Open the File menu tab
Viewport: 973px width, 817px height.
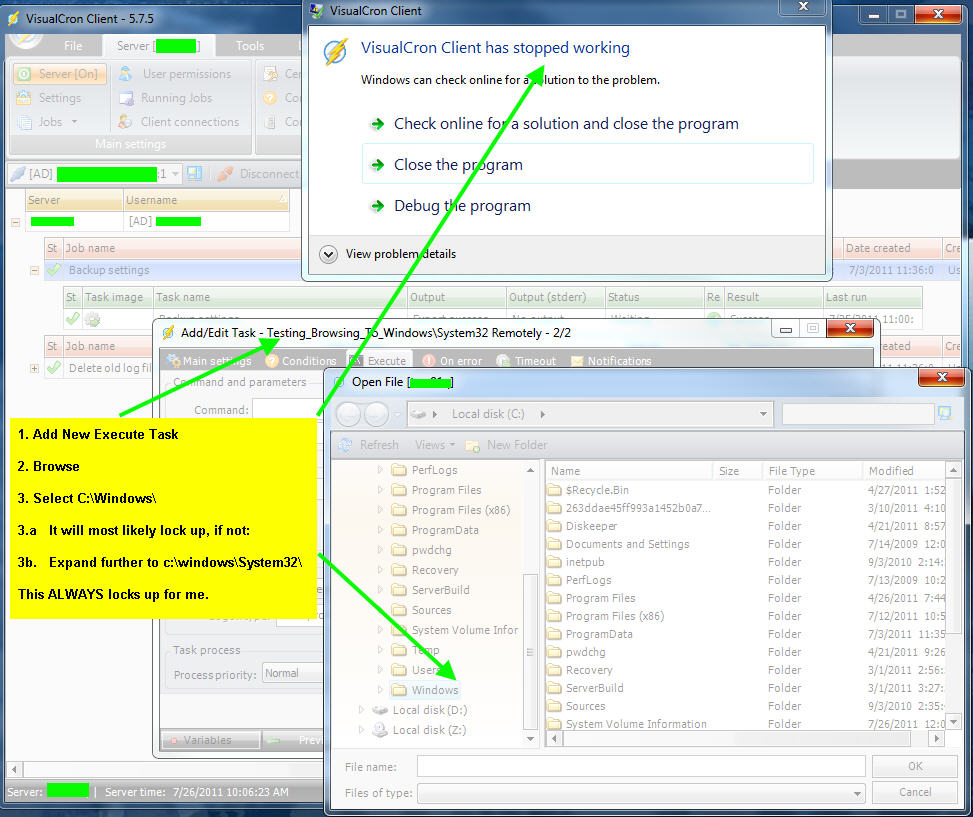[73, 46]
